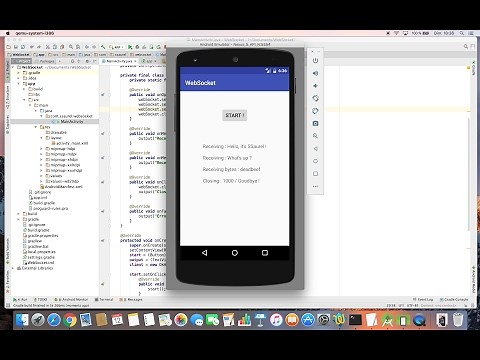Tap the phone's on-screen Recents navigation button
Screen dimensions: 480x360
[265, 253]
